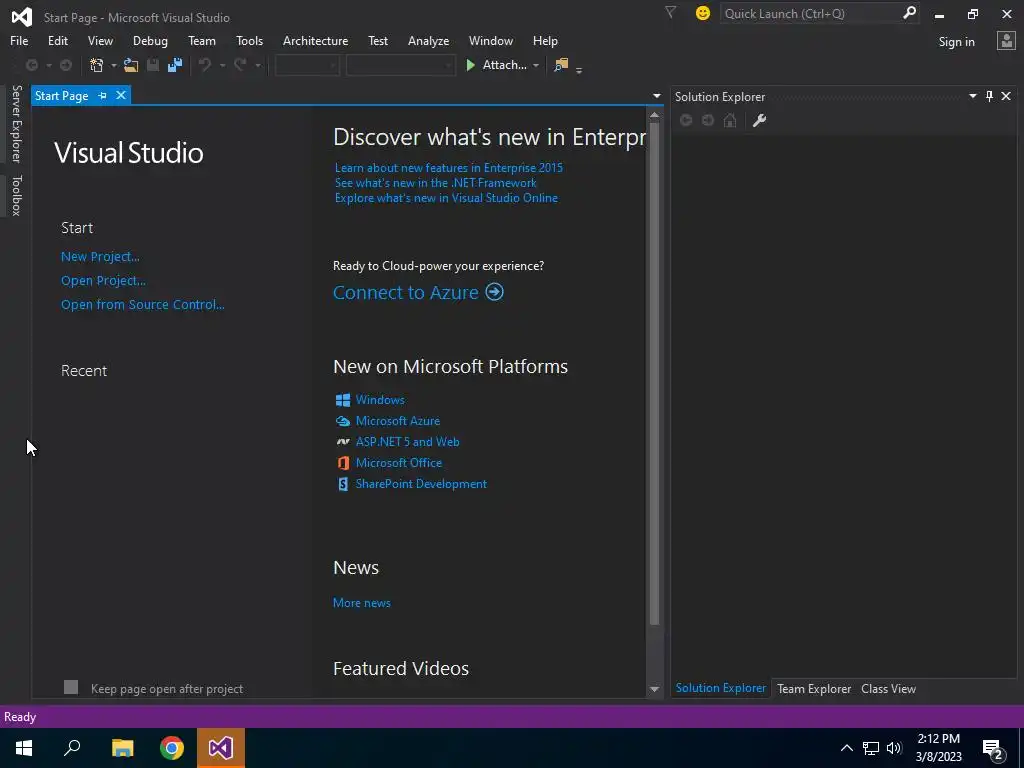Open the Undo history dropdown arrow

(x=222, y=65)
